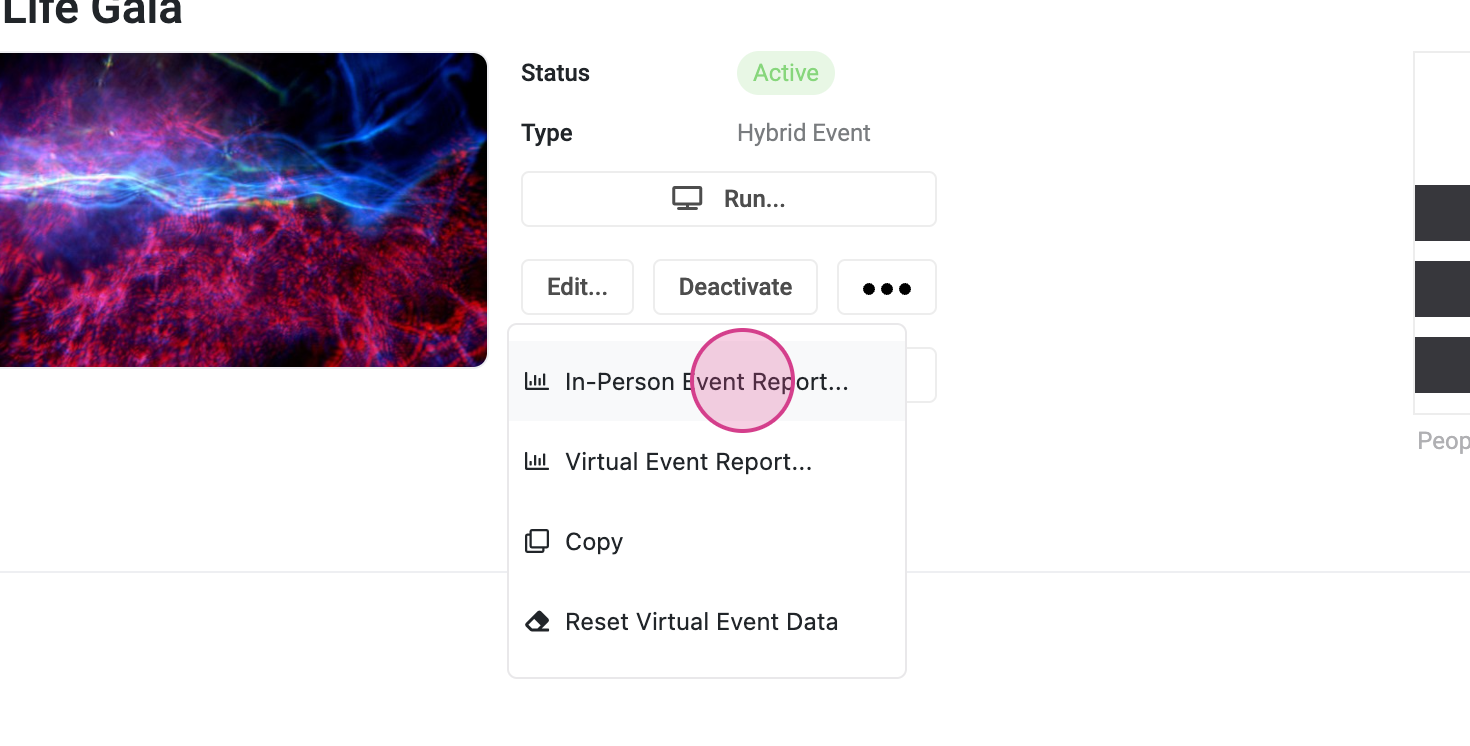The width and height of the screenshot is (1470, 746).
Task: Select Virtual Event Report from the menu
Action: 688,462
